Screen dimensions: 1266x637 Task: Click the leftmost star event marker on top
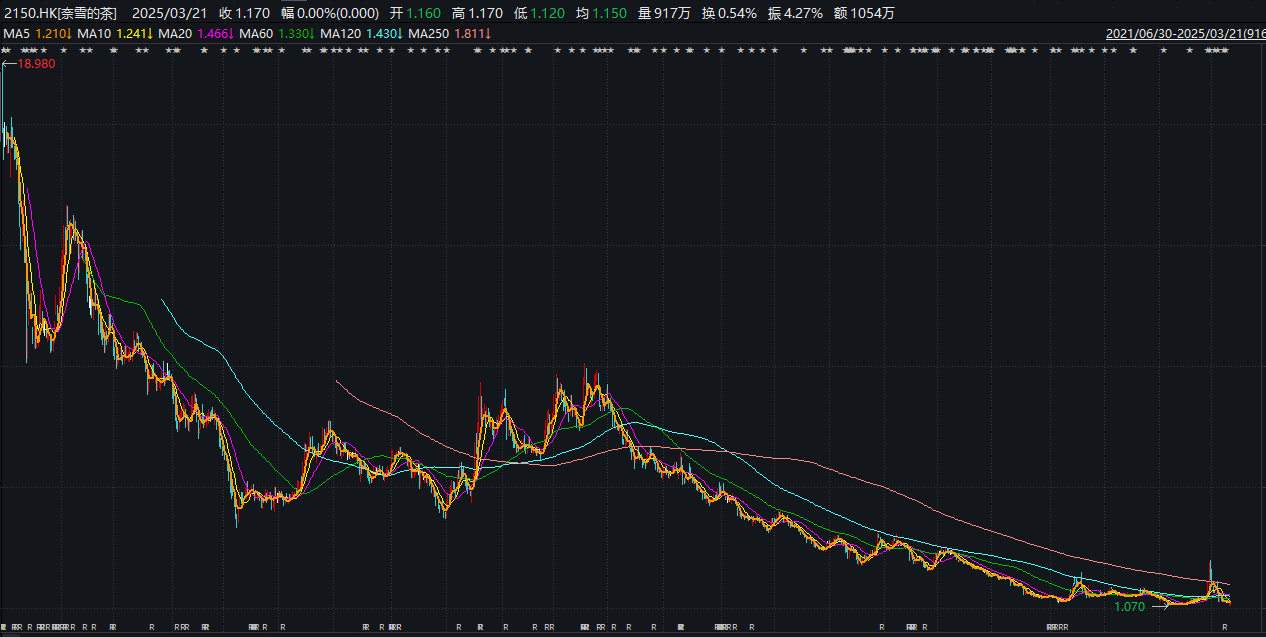point(4,50)
